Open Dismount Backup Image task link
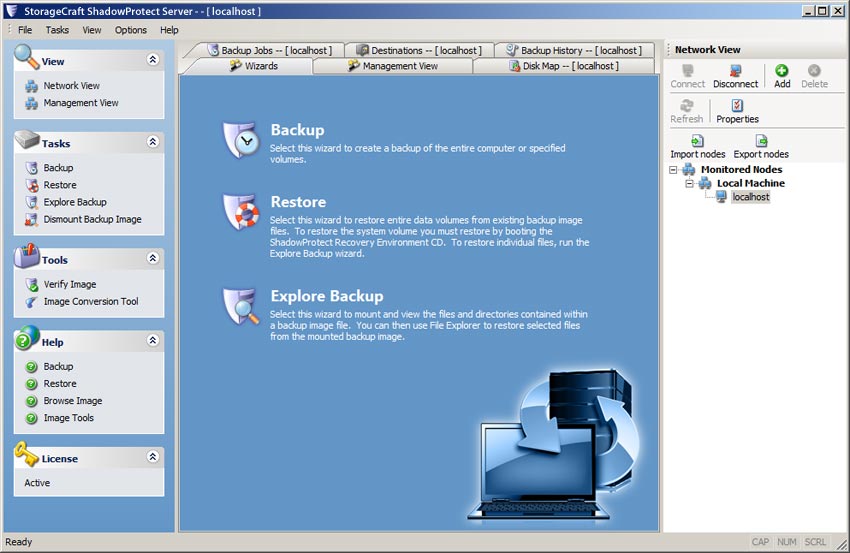 pyautogui.click(x=93, y=220)
